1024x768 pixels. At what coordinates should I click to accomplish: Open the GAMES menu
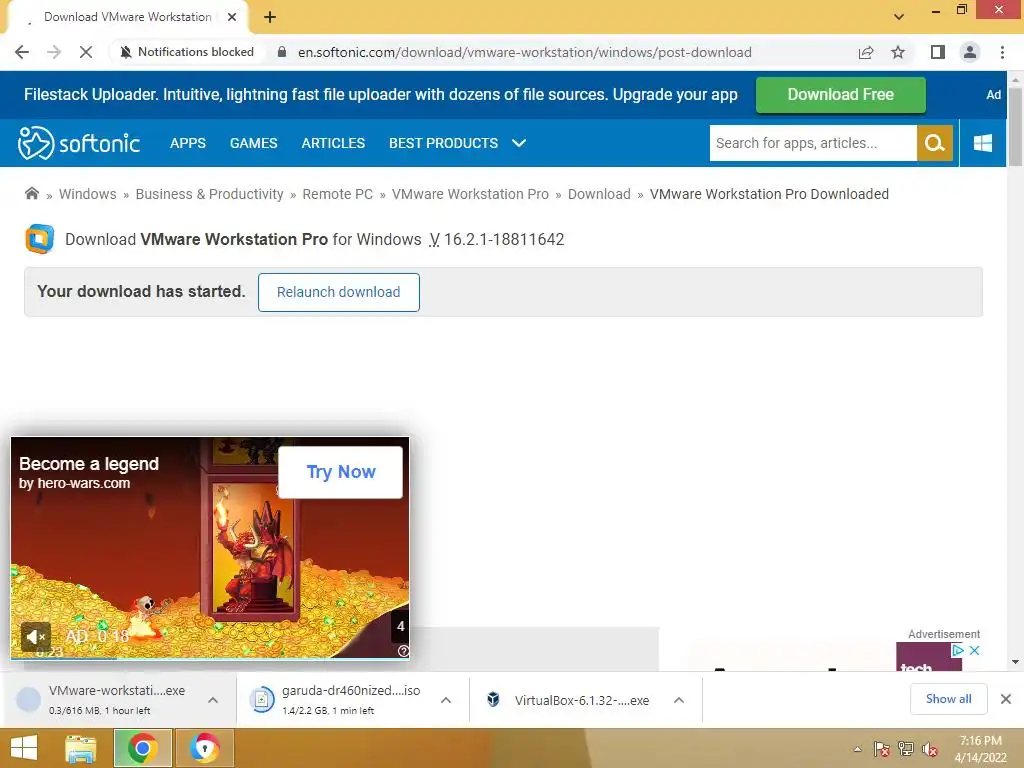click(x=253, y=143)
